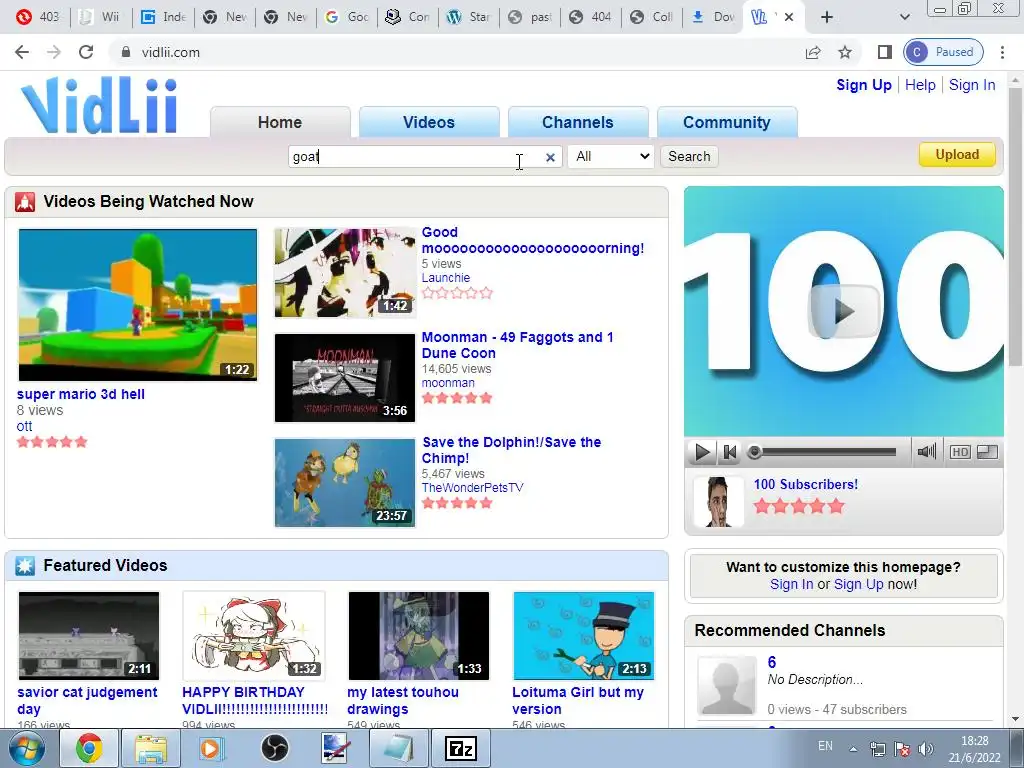The image size is (1024, 768).
Task: Open 7-Zip from the taskbar
Action: [x=460, y=748]
